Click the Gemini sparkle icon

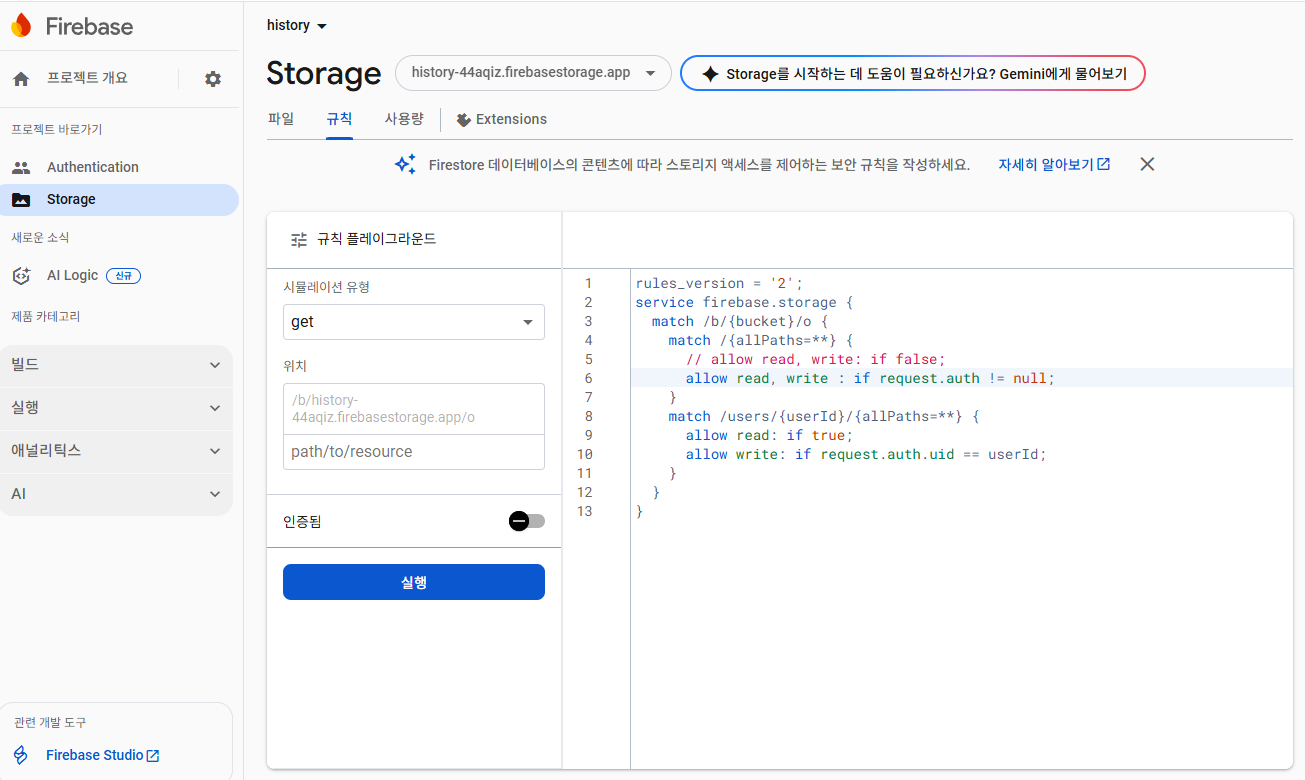coord(710,73)
